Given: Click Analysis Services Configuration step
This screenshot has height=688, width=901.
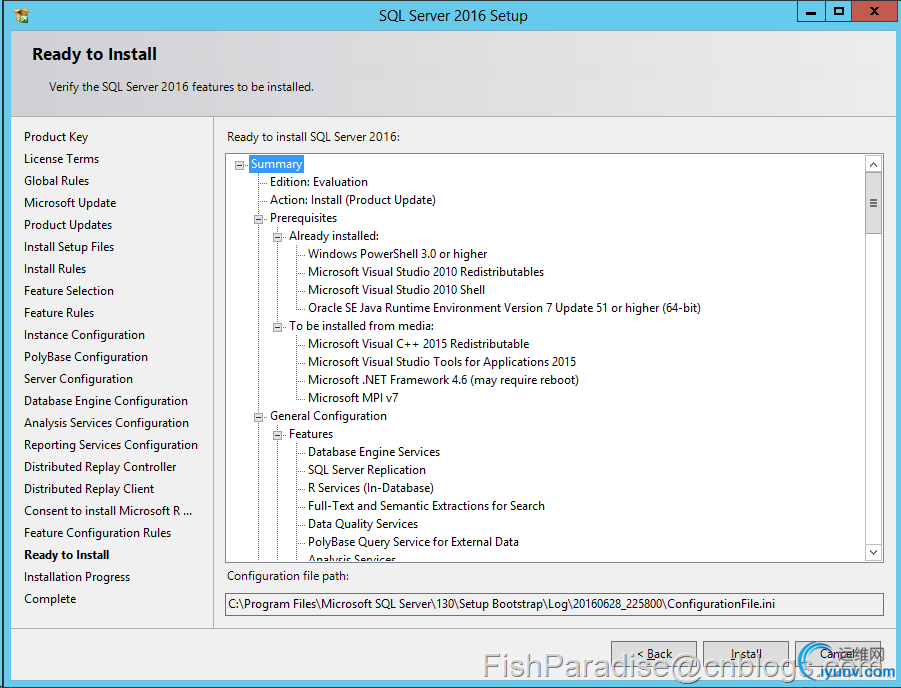Looking at the screenshot, I should click(106, 423).
